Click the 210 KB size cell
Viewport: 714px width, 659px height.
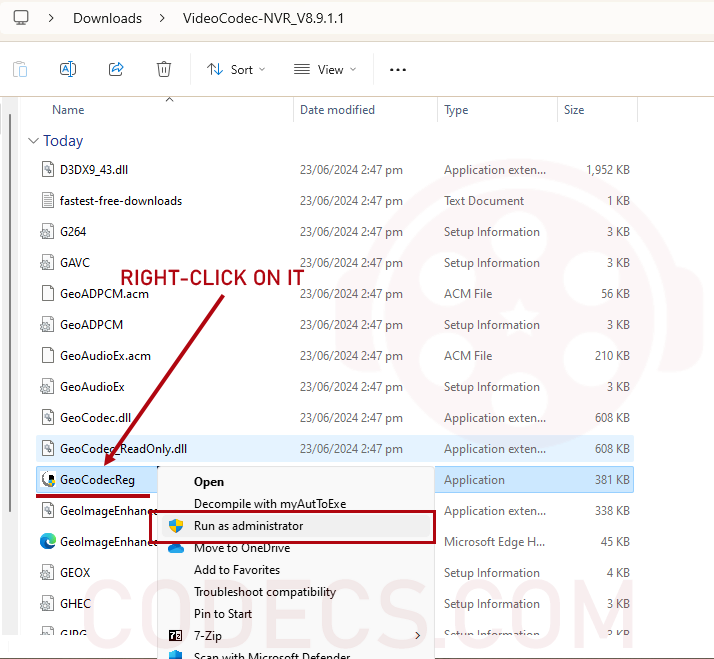(612, 356)
